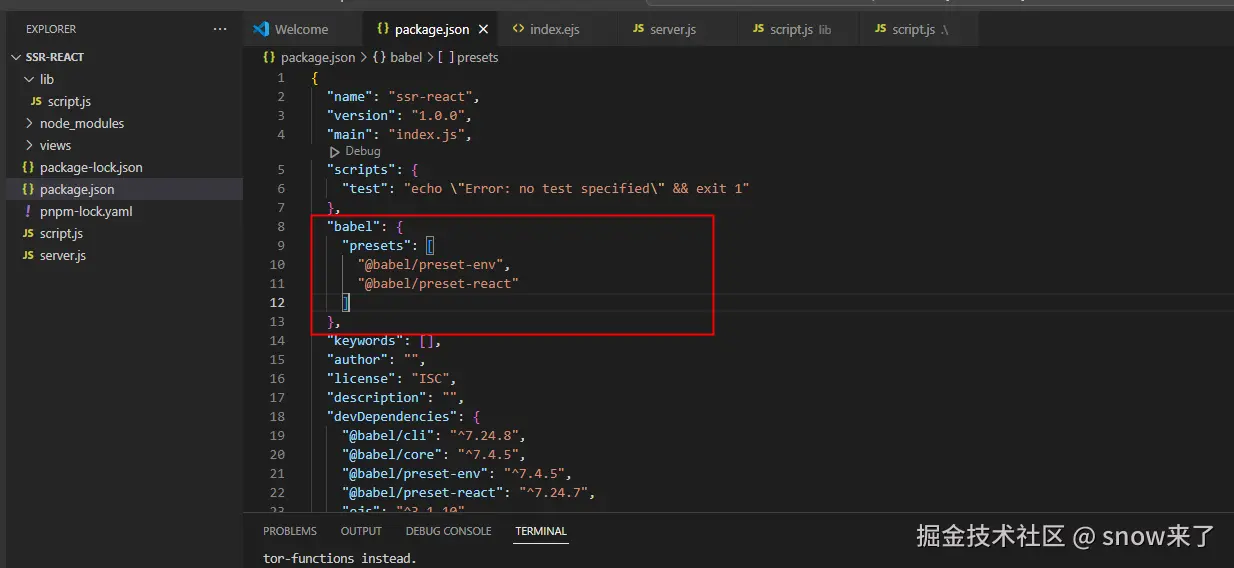Close the package.json editor tab
The width and height of the screenshot is (1234, 568).
pos(484,30)
